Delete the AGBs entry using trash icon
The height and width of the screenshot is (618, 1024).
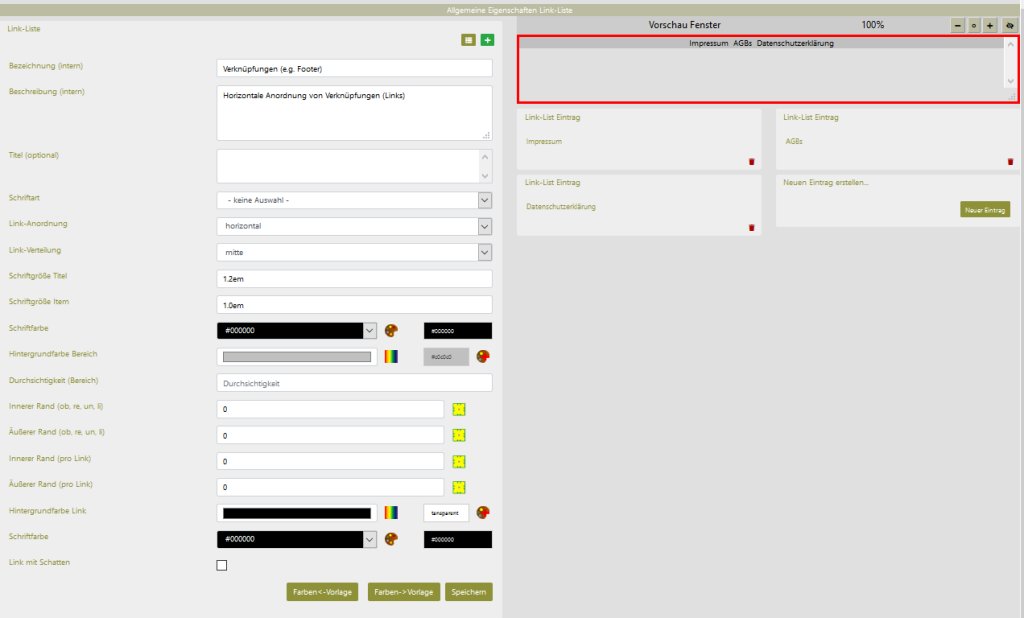(1010, 161)
